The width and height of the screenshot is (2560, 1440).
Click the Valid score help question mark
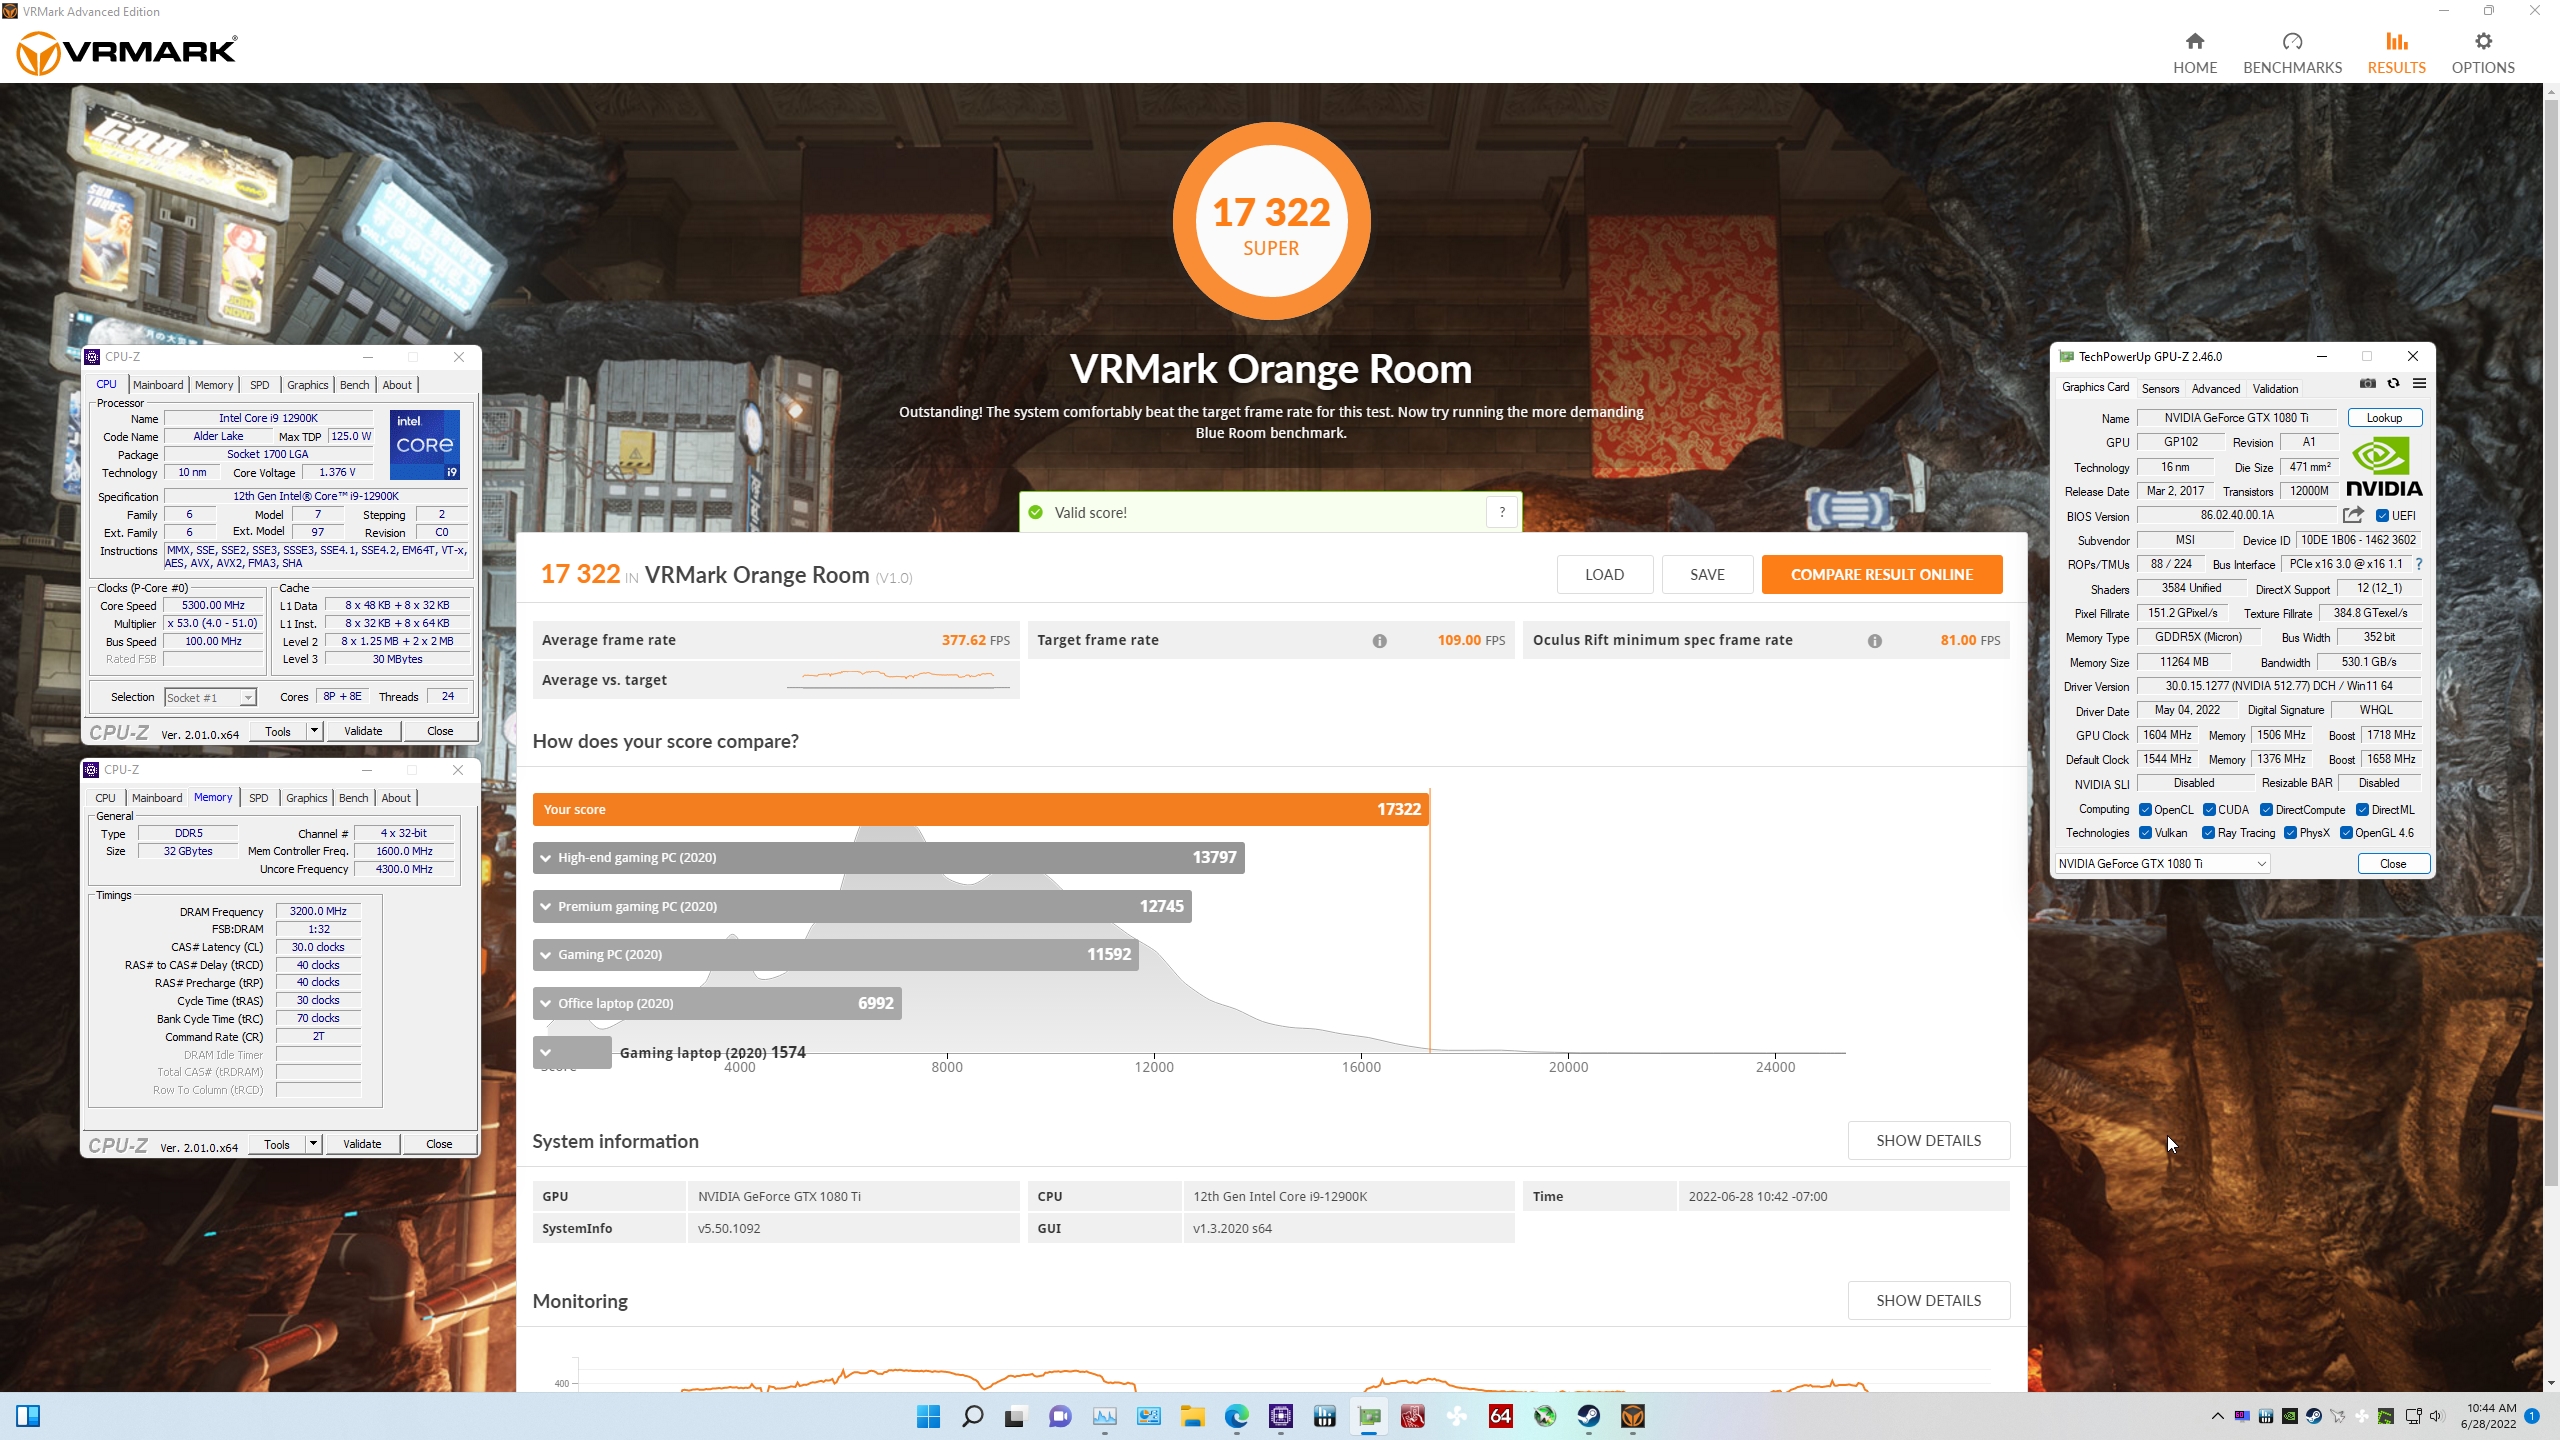[x=1501, y=512]
